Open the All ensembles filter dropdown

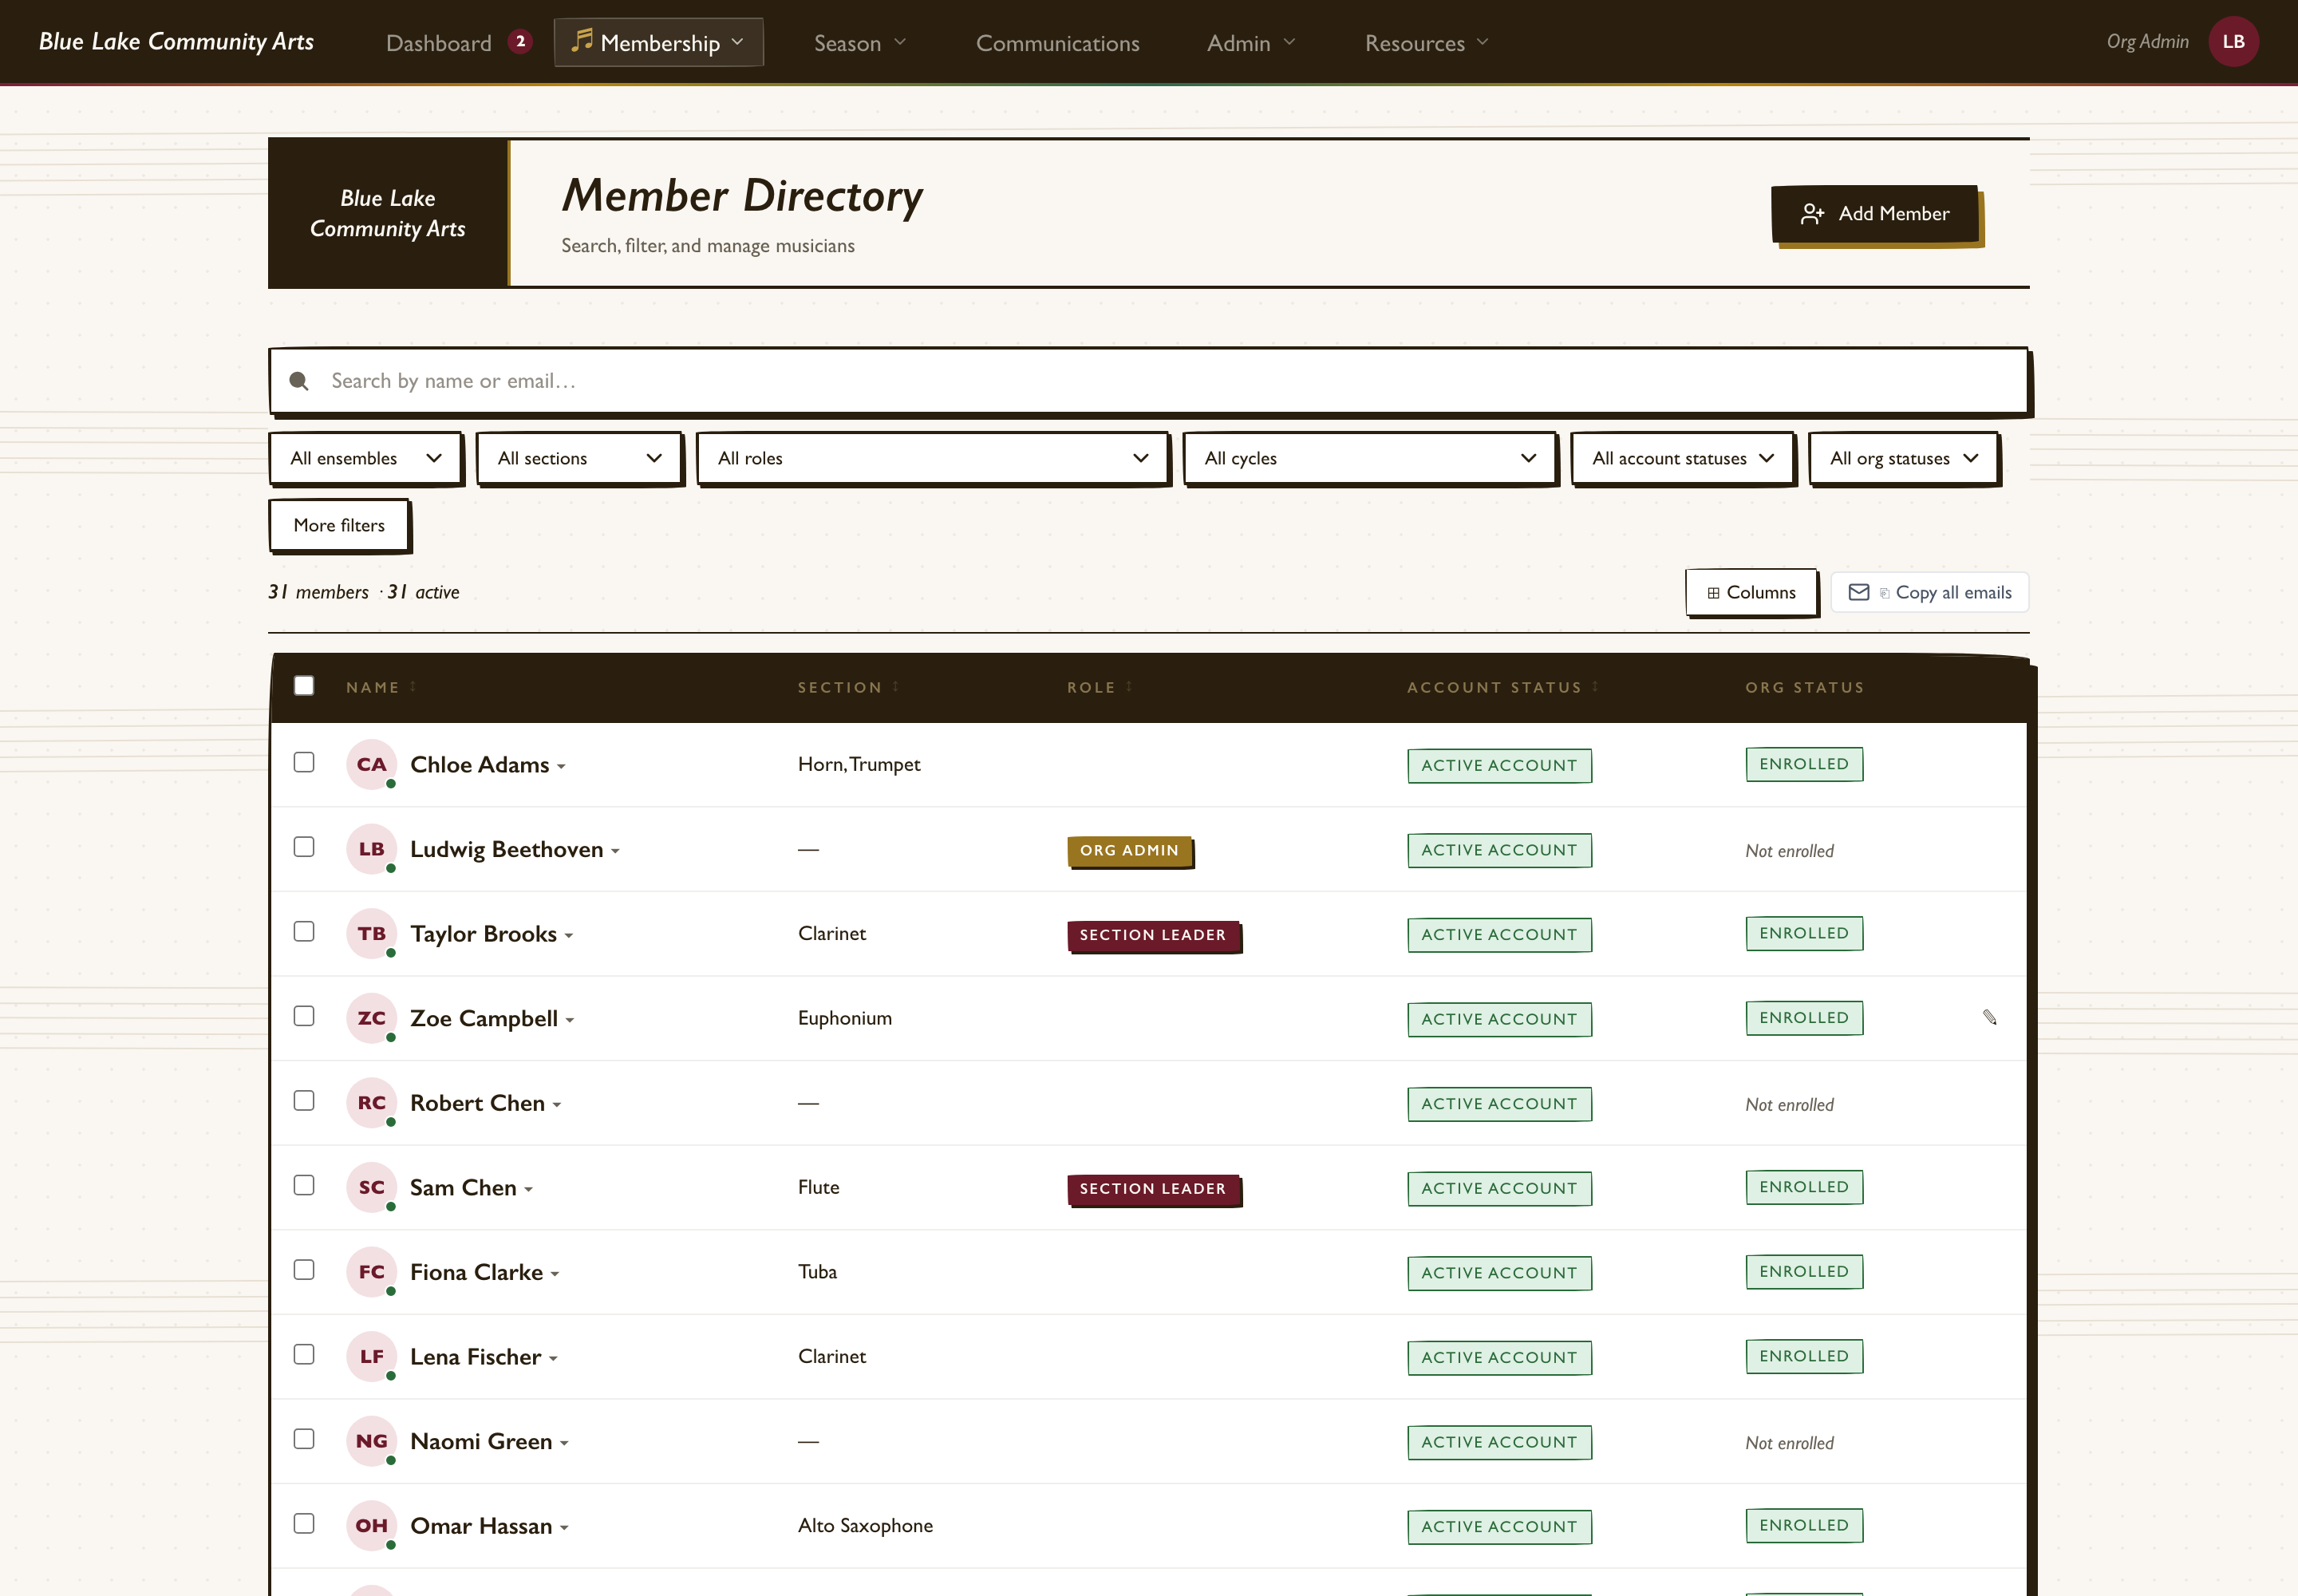point(365,458)
